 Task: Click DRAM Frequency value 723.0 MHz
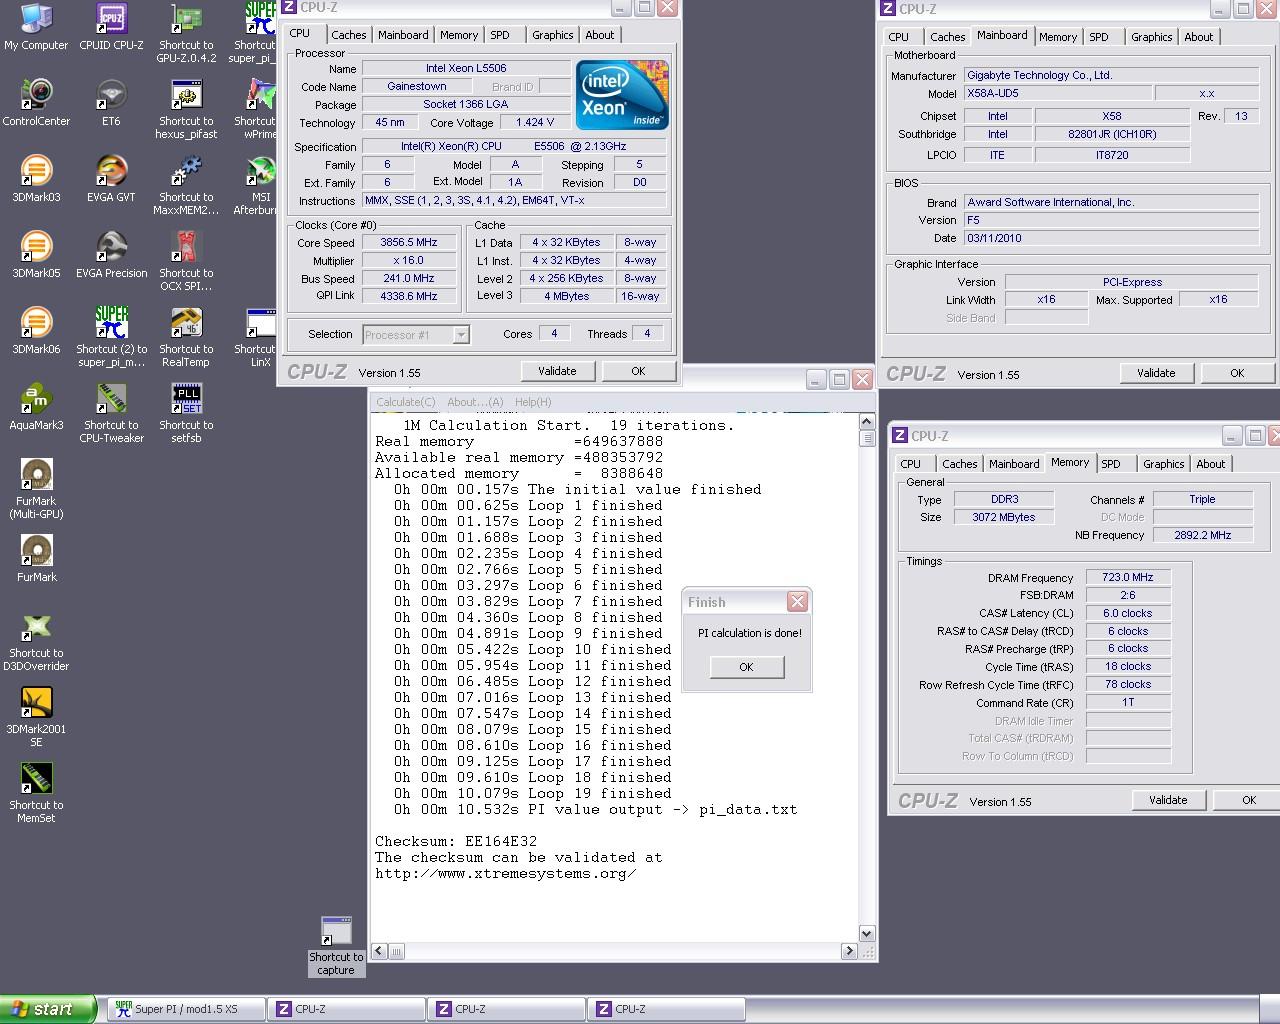tap(1128, 577)
